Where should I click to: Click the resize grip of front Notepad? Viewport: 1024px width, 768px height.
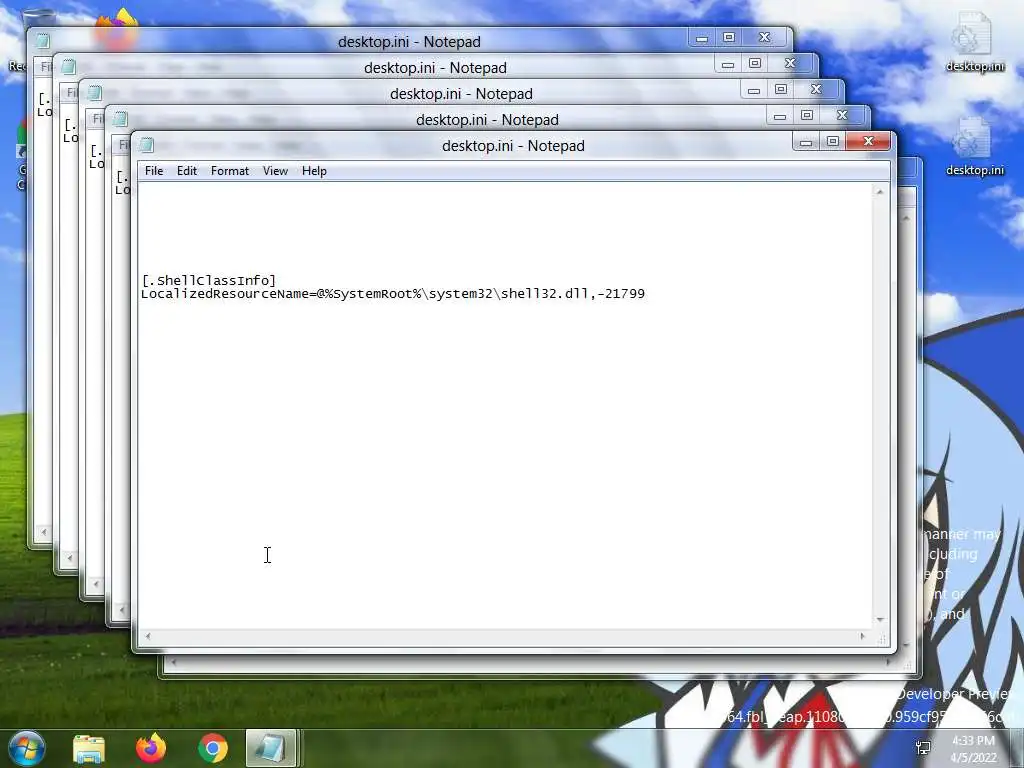pyautogui.click(x=882, y=639)
